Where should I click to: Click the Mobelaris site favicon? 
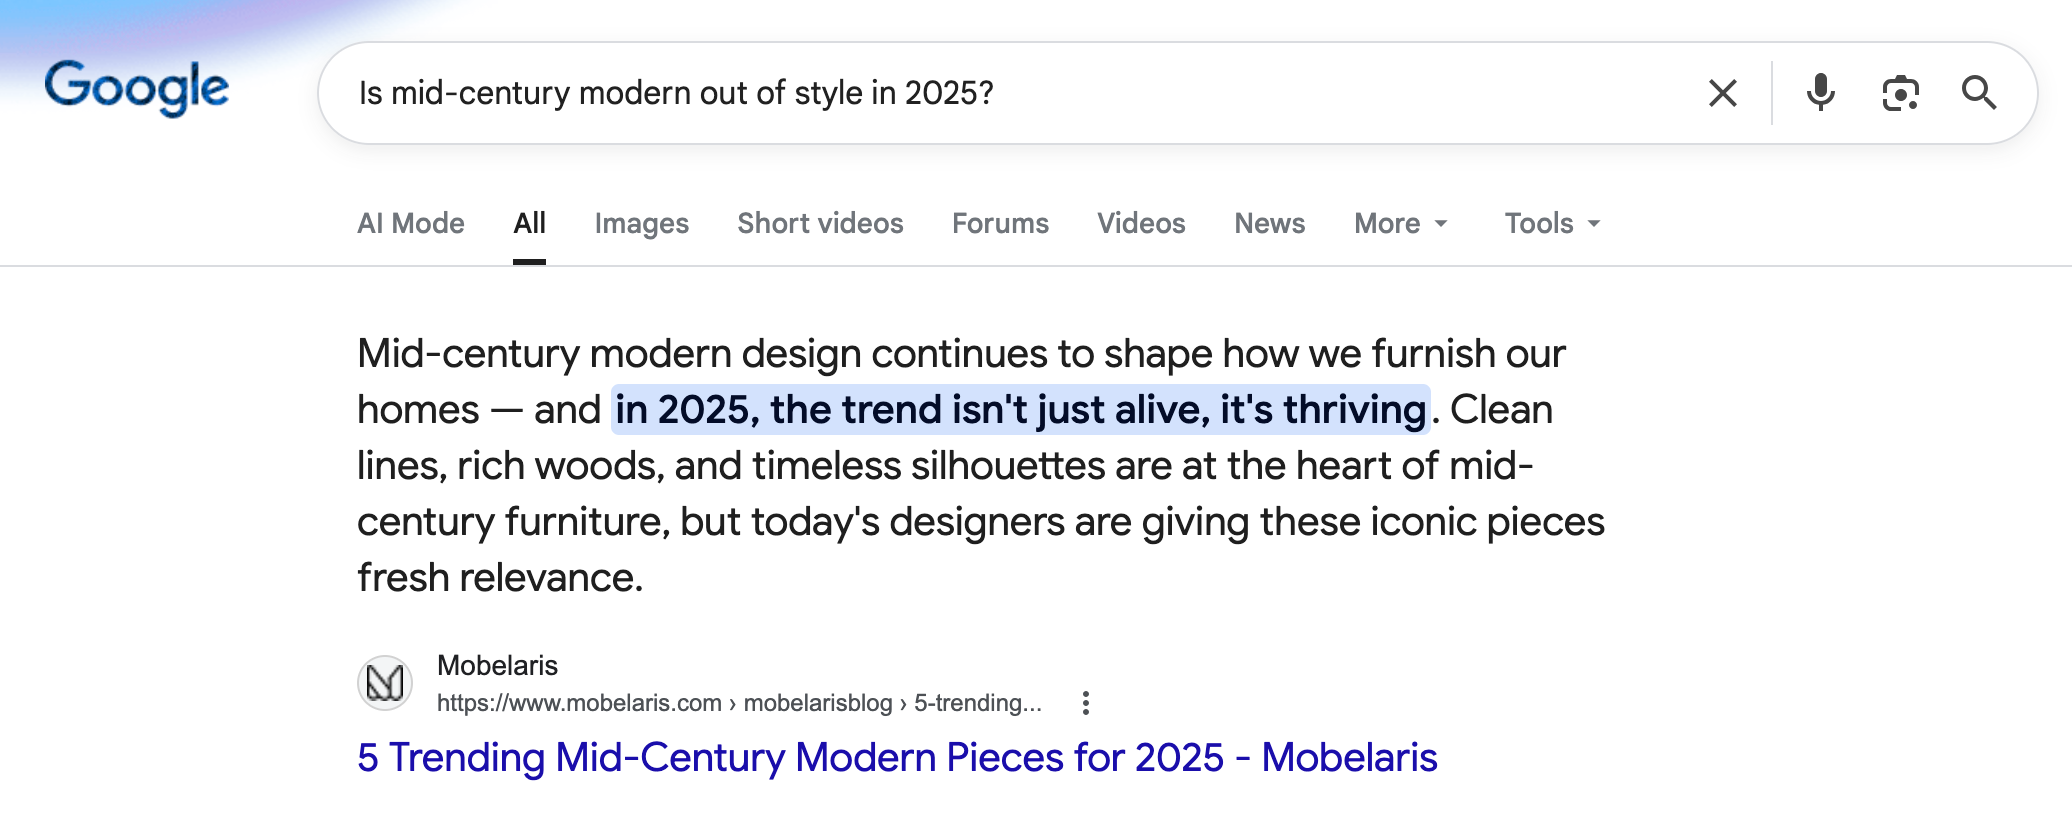(x=385, y=683)
